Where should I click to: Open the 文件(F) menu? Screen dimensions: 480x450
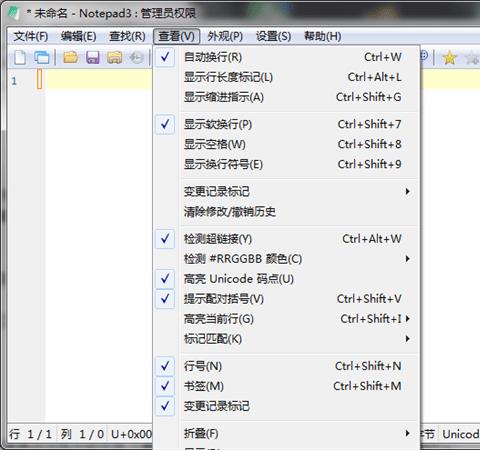[31, 36]
